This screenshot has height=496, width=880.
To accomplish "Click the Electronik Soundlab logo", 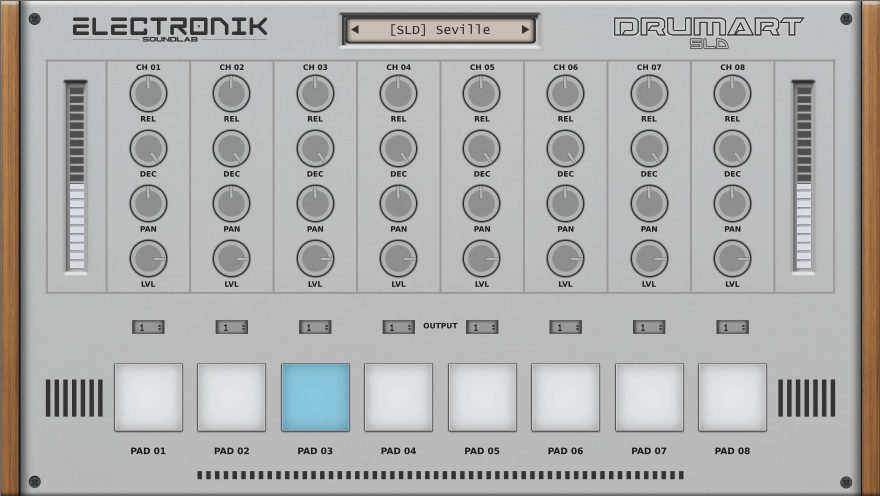I will [x=170, y=29].
